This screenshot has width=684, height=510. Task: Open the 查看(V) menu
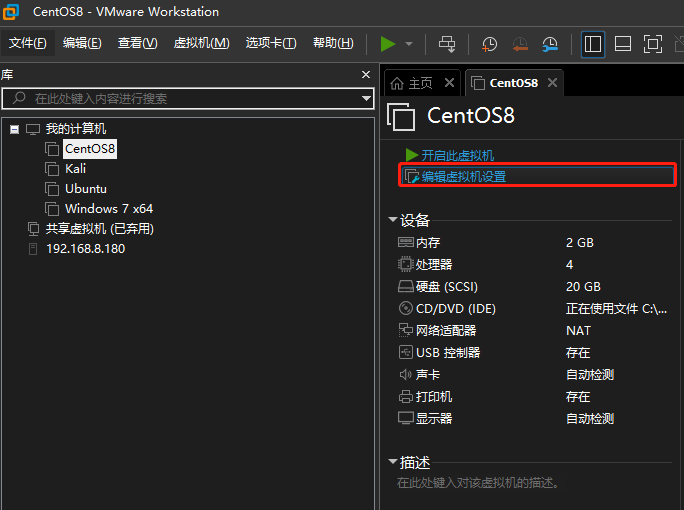coord(137,43)
